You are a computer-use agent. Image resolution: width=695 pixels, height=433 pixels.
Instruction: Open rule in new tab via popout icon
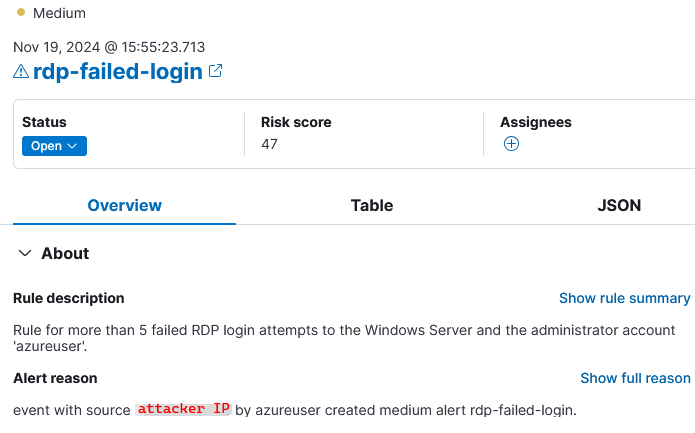[x=215, y=71]
